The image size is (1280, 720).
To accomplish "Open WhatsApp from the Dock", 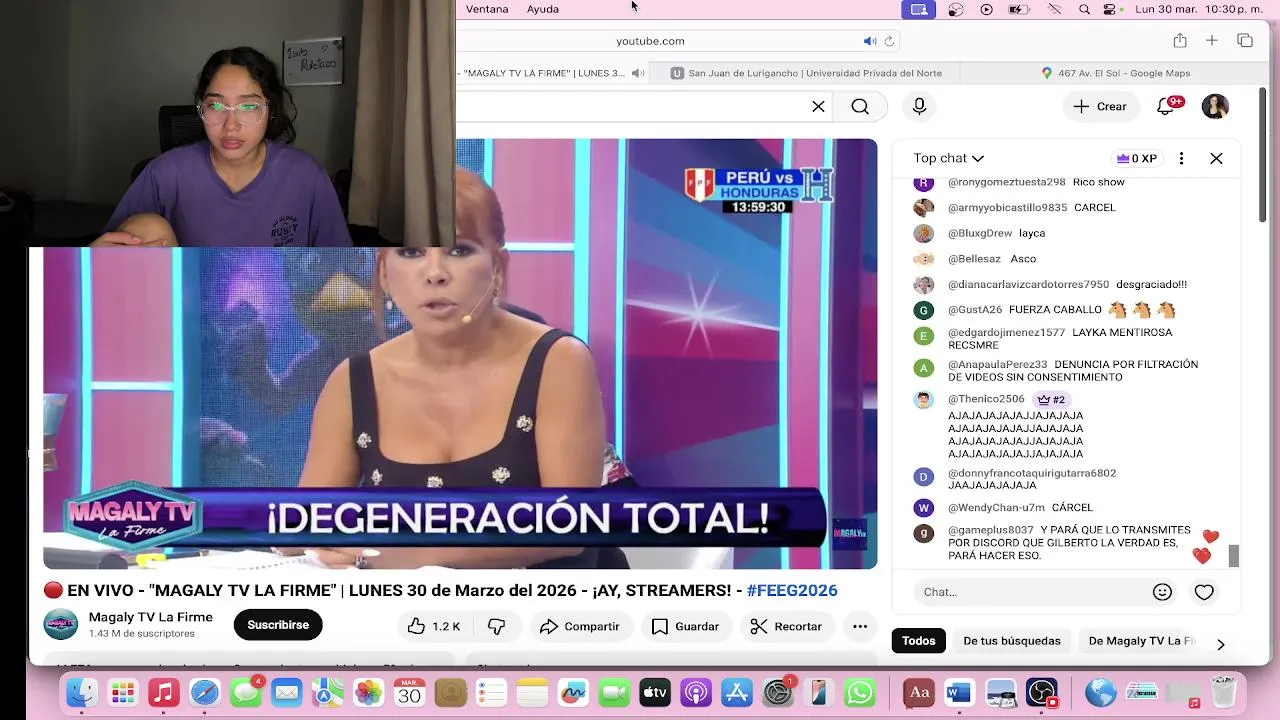I will click(x=860, y=692).
